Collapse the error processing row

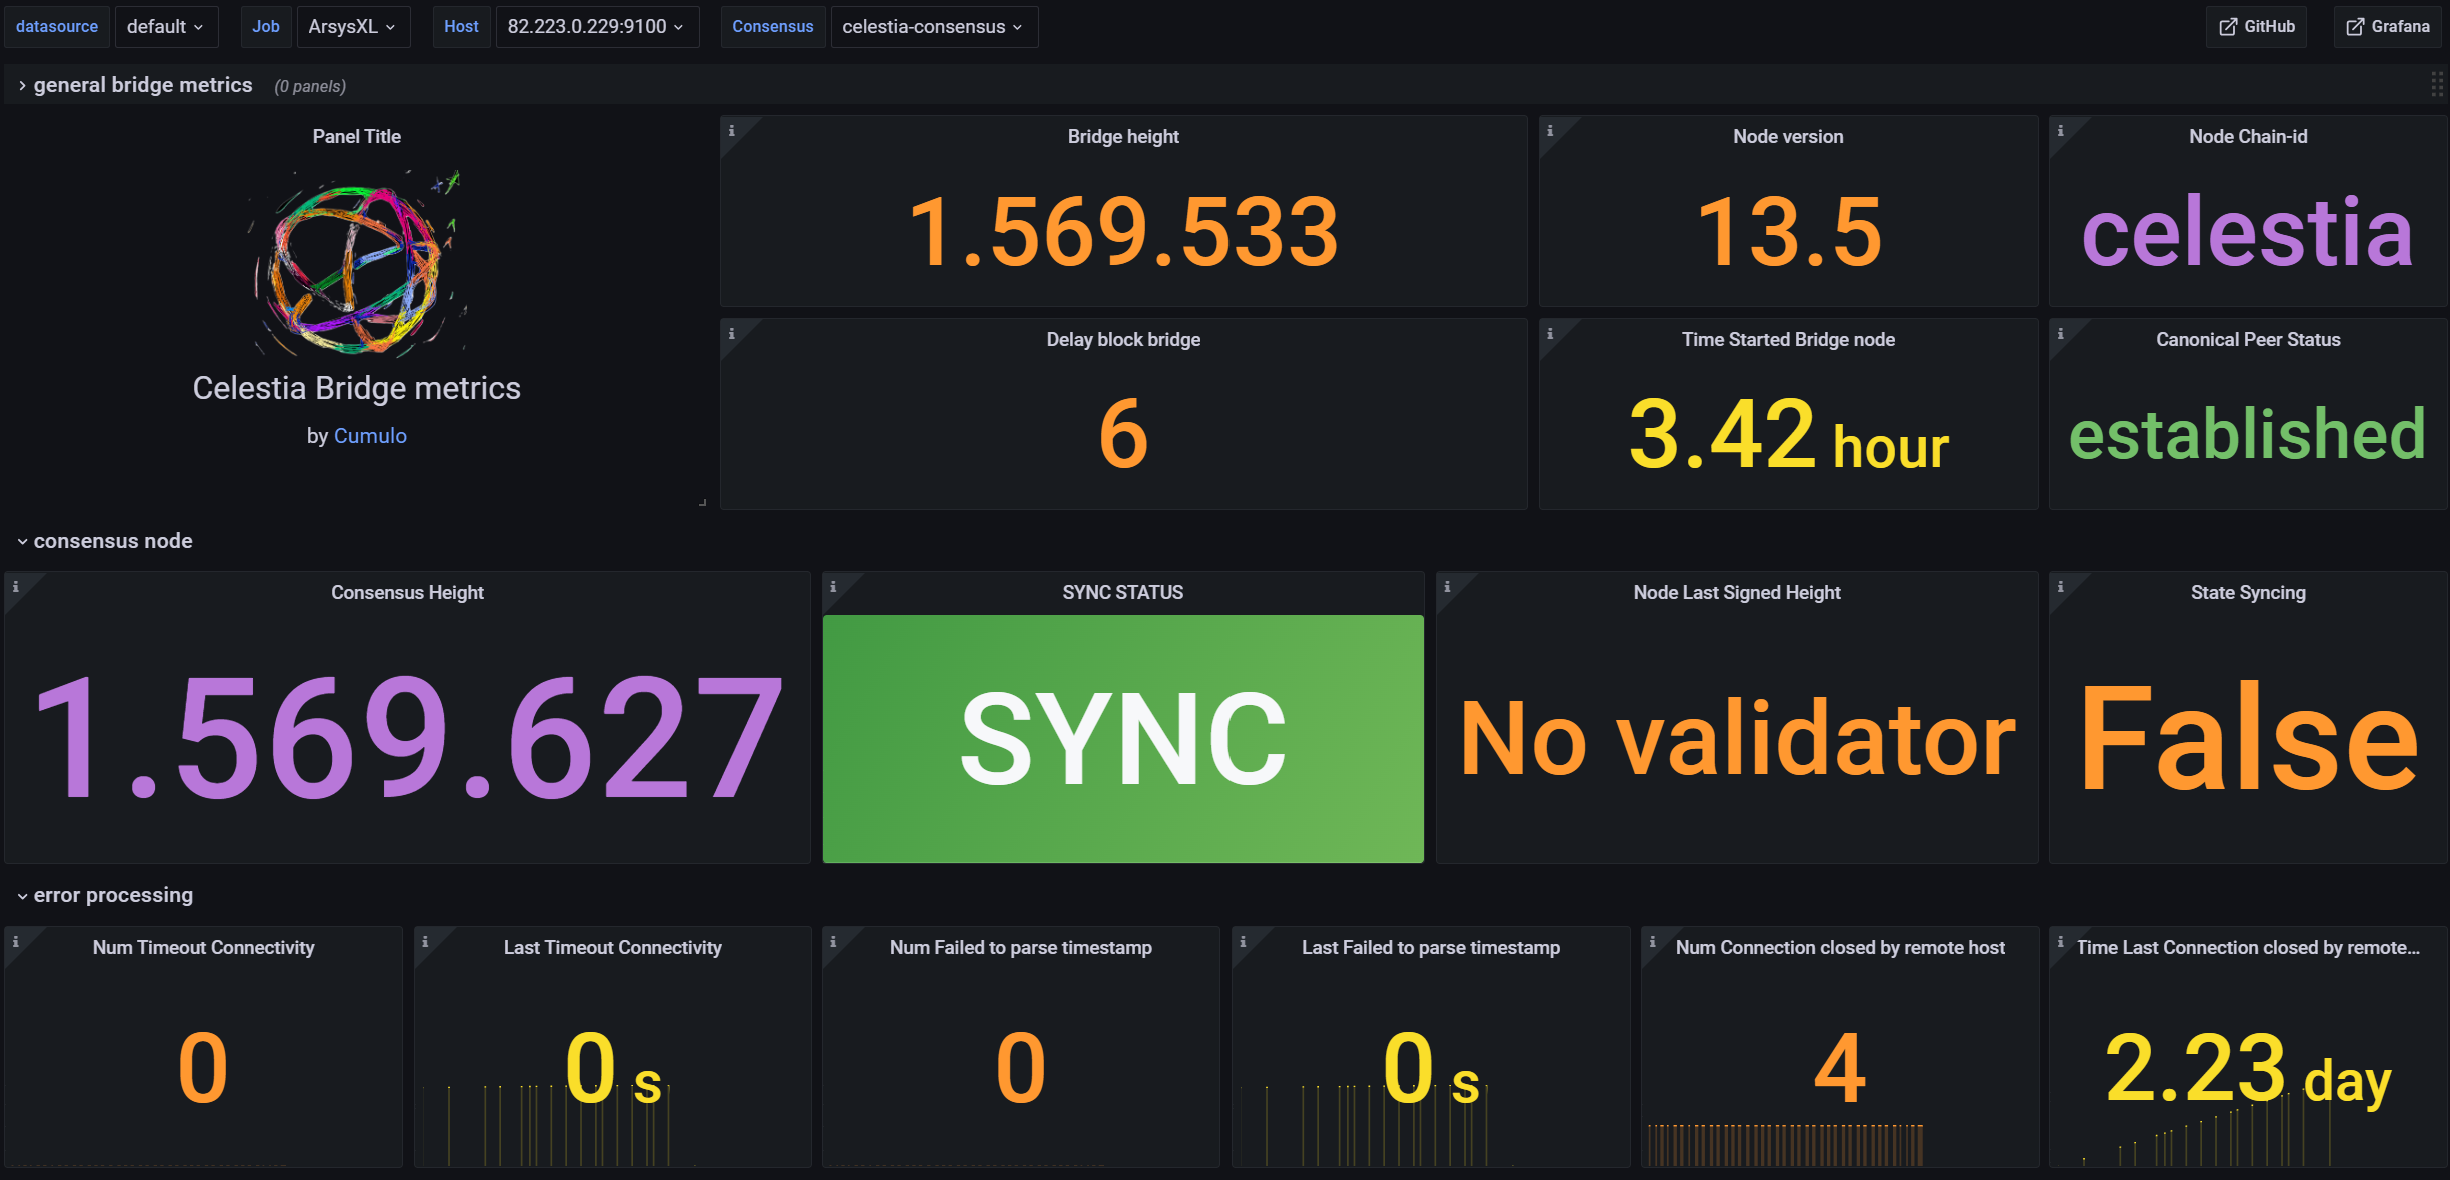pyautogui.click(x=112, y=895)
